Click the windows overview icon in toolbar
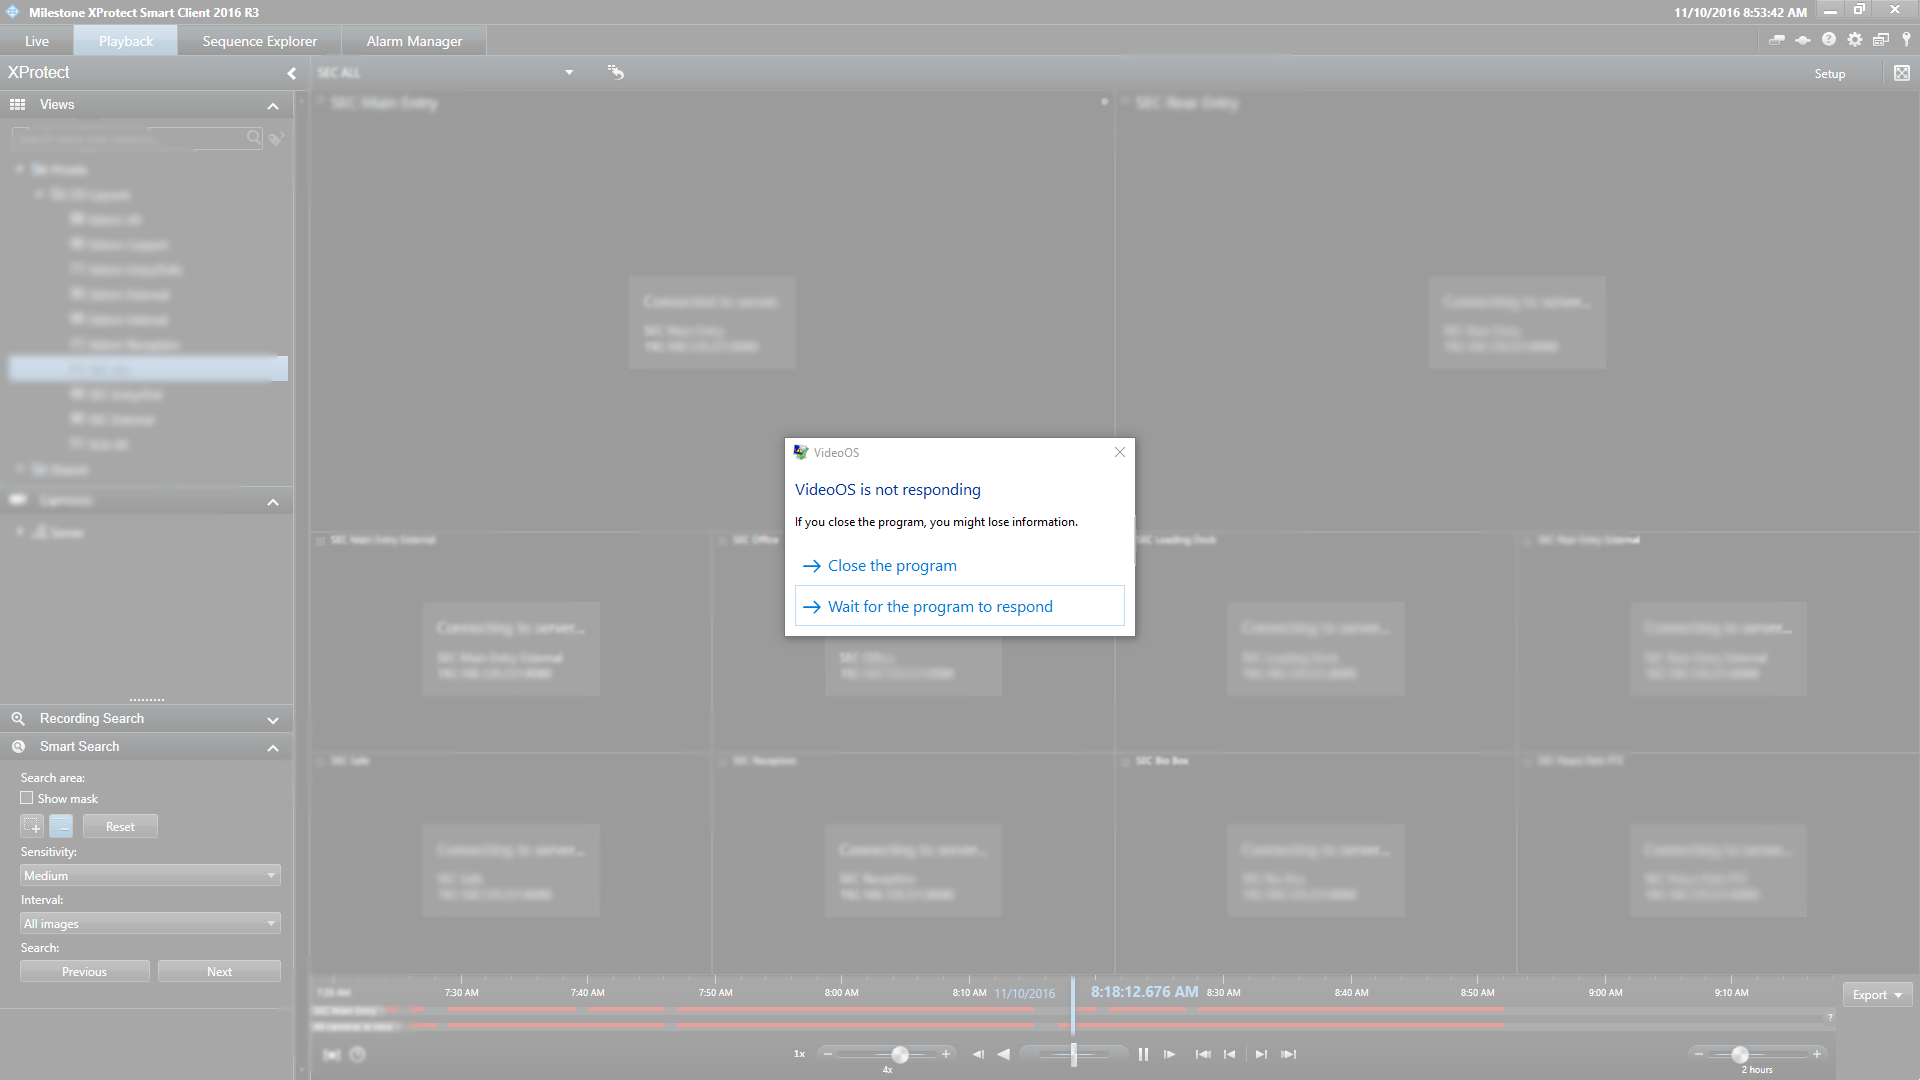Screen dimensions: 1920x1080 pyautogui.click(x=1880, y=39)
